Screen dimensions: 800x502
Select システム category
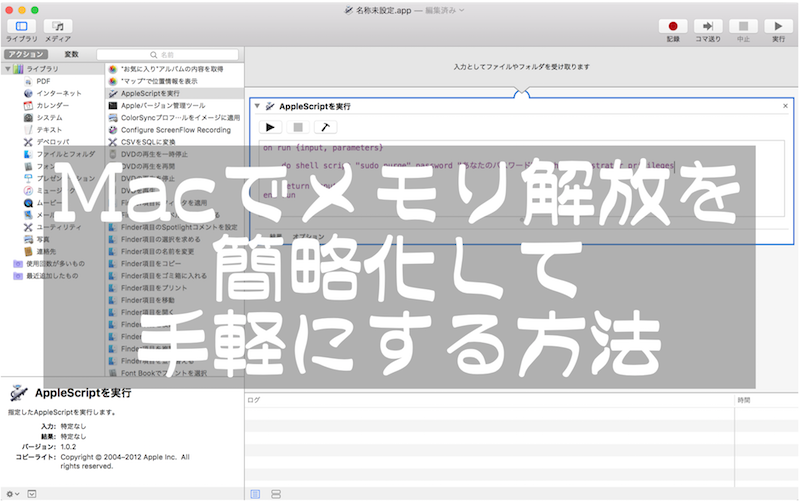click(49, 118)
